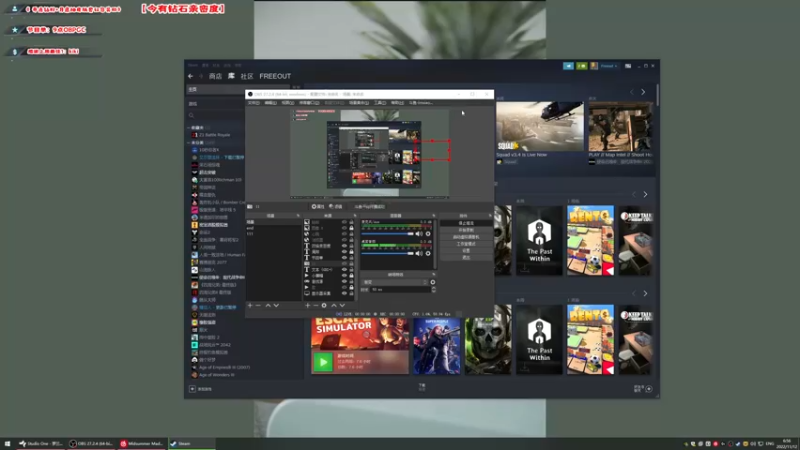800x450 pixels.
Task: Open friends and chat icon at Steam's bottom right
Action: click(x=649, y=389)
